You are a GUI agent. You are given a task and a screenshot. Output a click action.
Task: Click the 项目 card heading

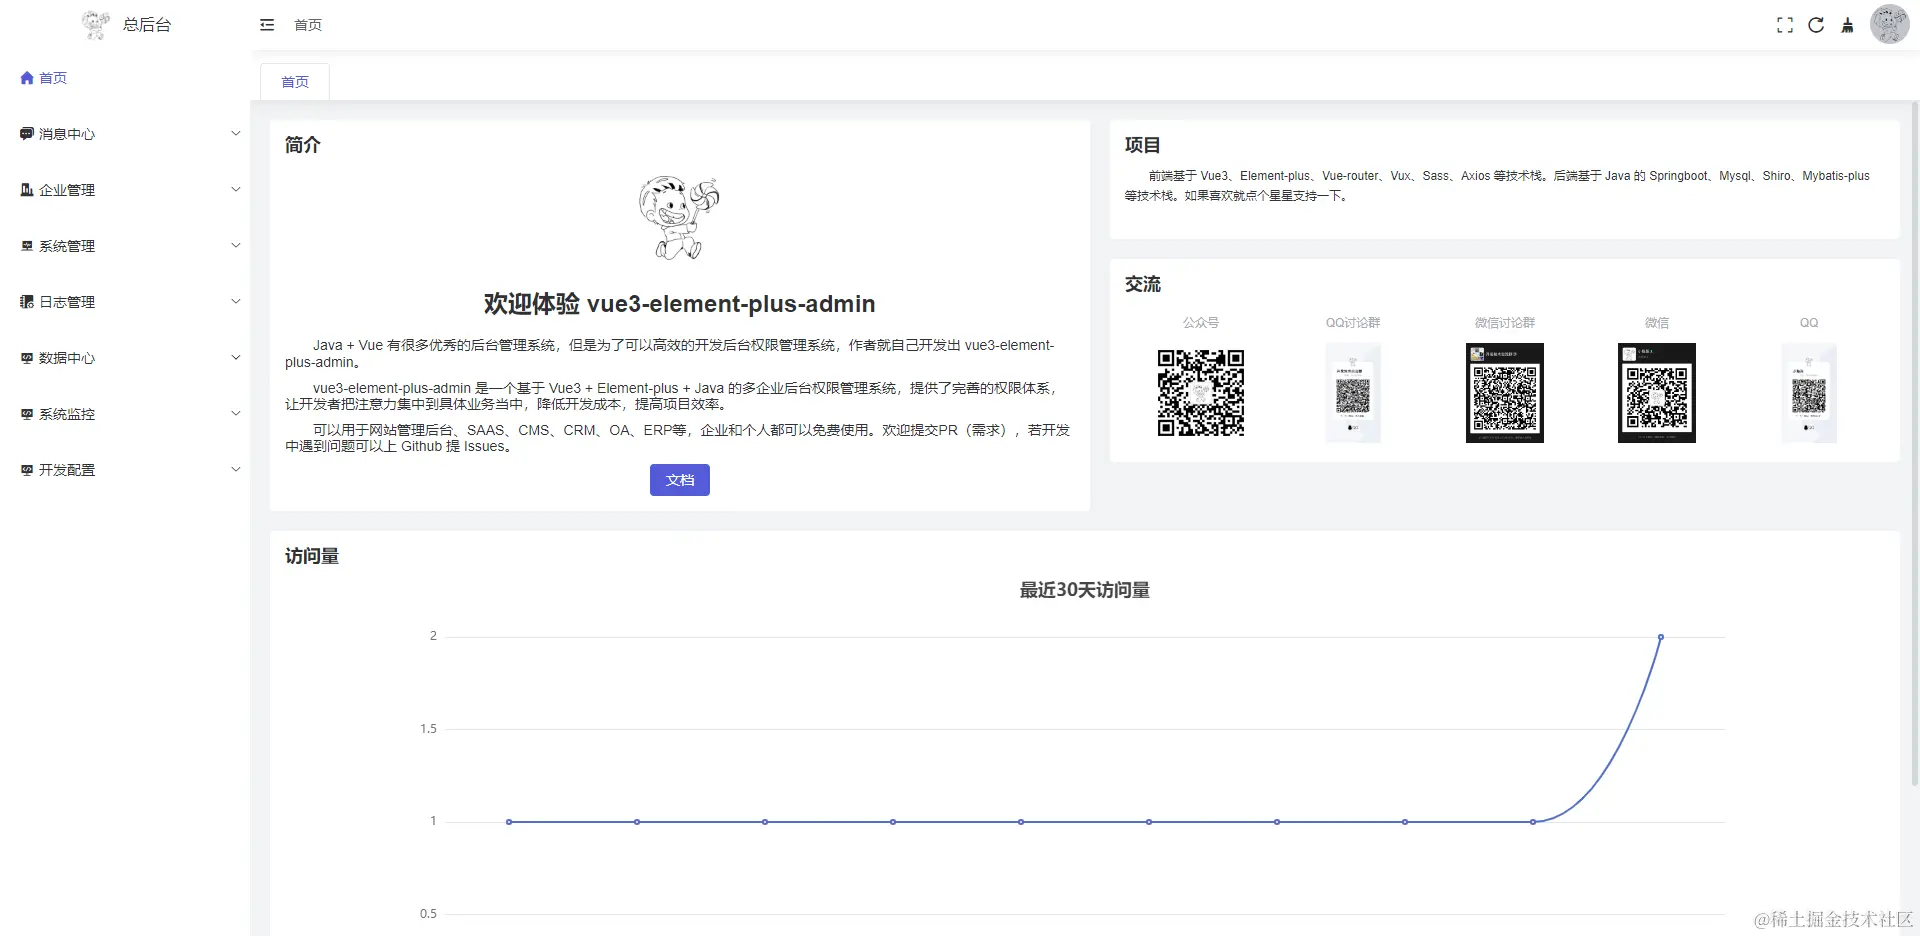click(1143, 145)
